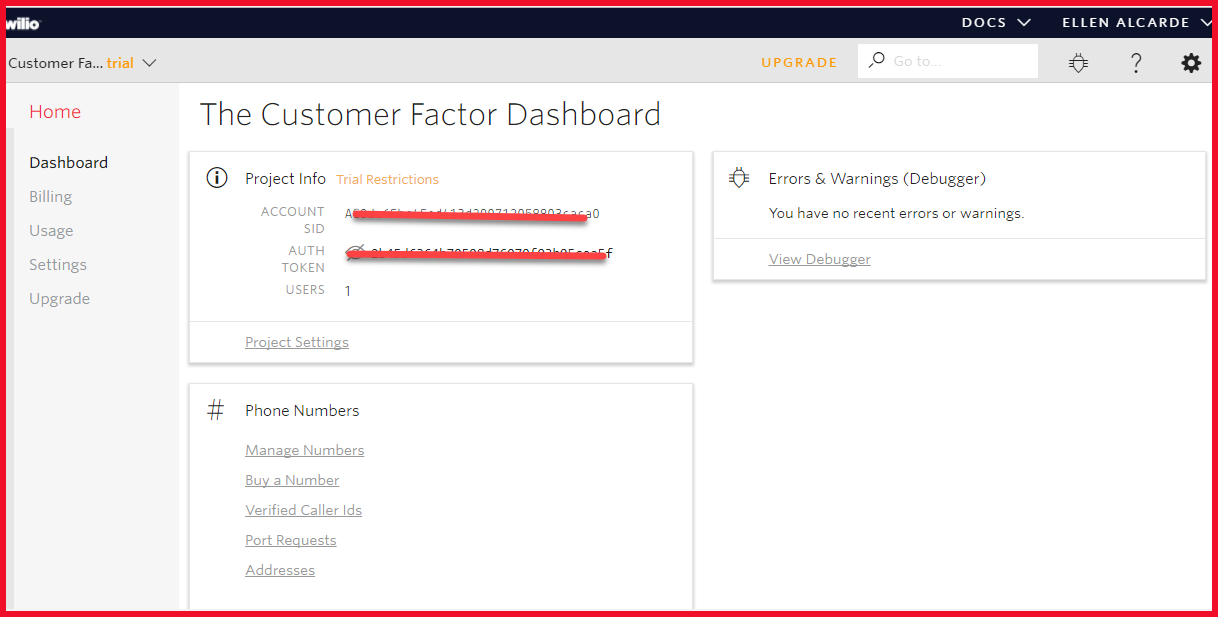Click the Addresses link
This screenshot has height=617, width=1218.
click(280, 570)
